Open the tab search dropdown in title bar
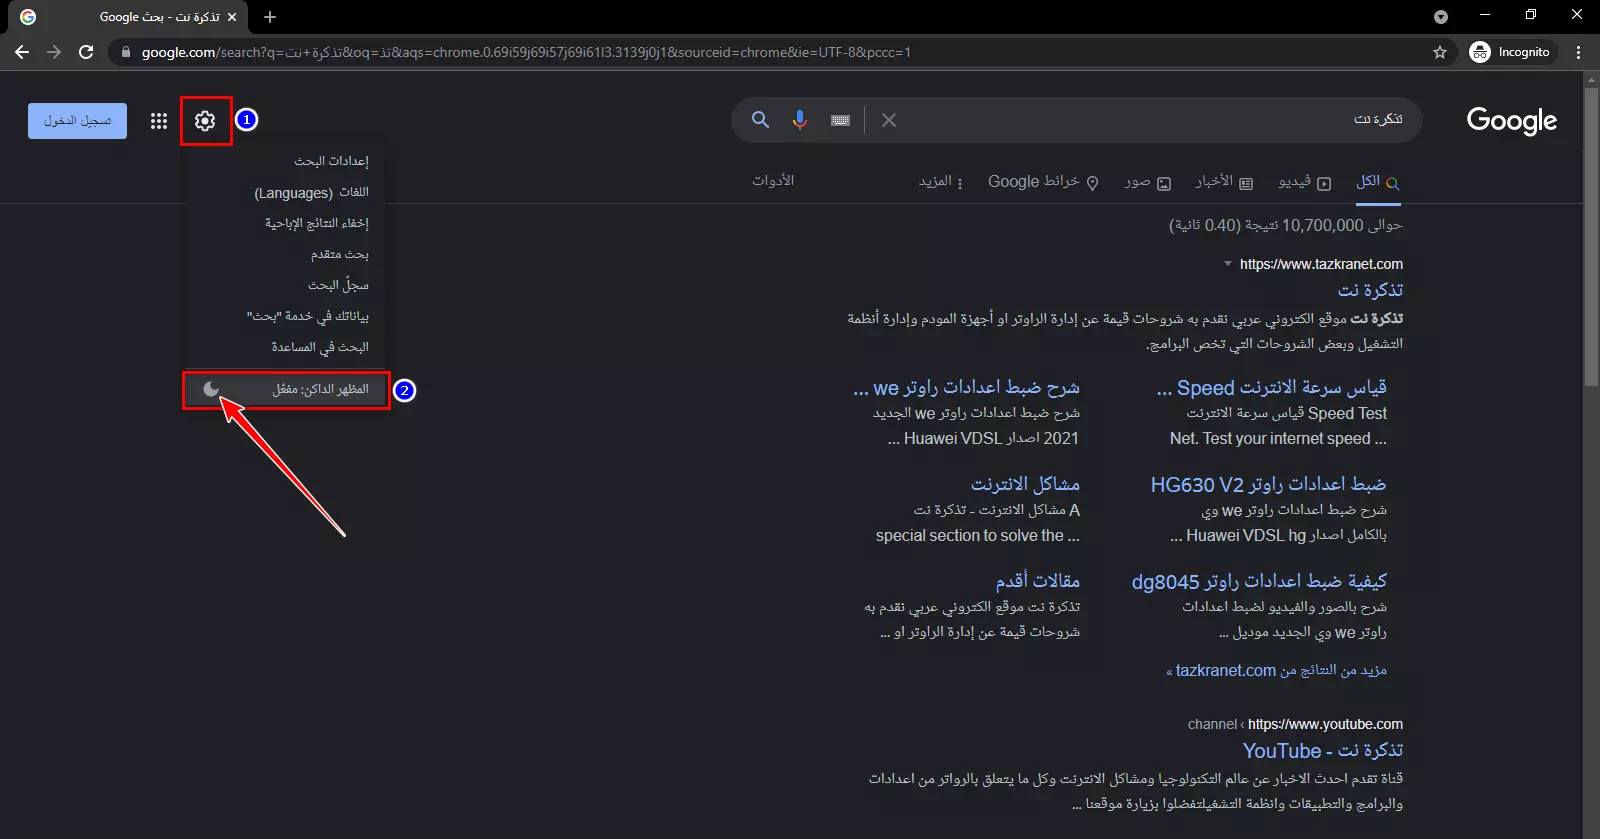The height and width of the screenshot is (839, 1600). click(1441, 17)
